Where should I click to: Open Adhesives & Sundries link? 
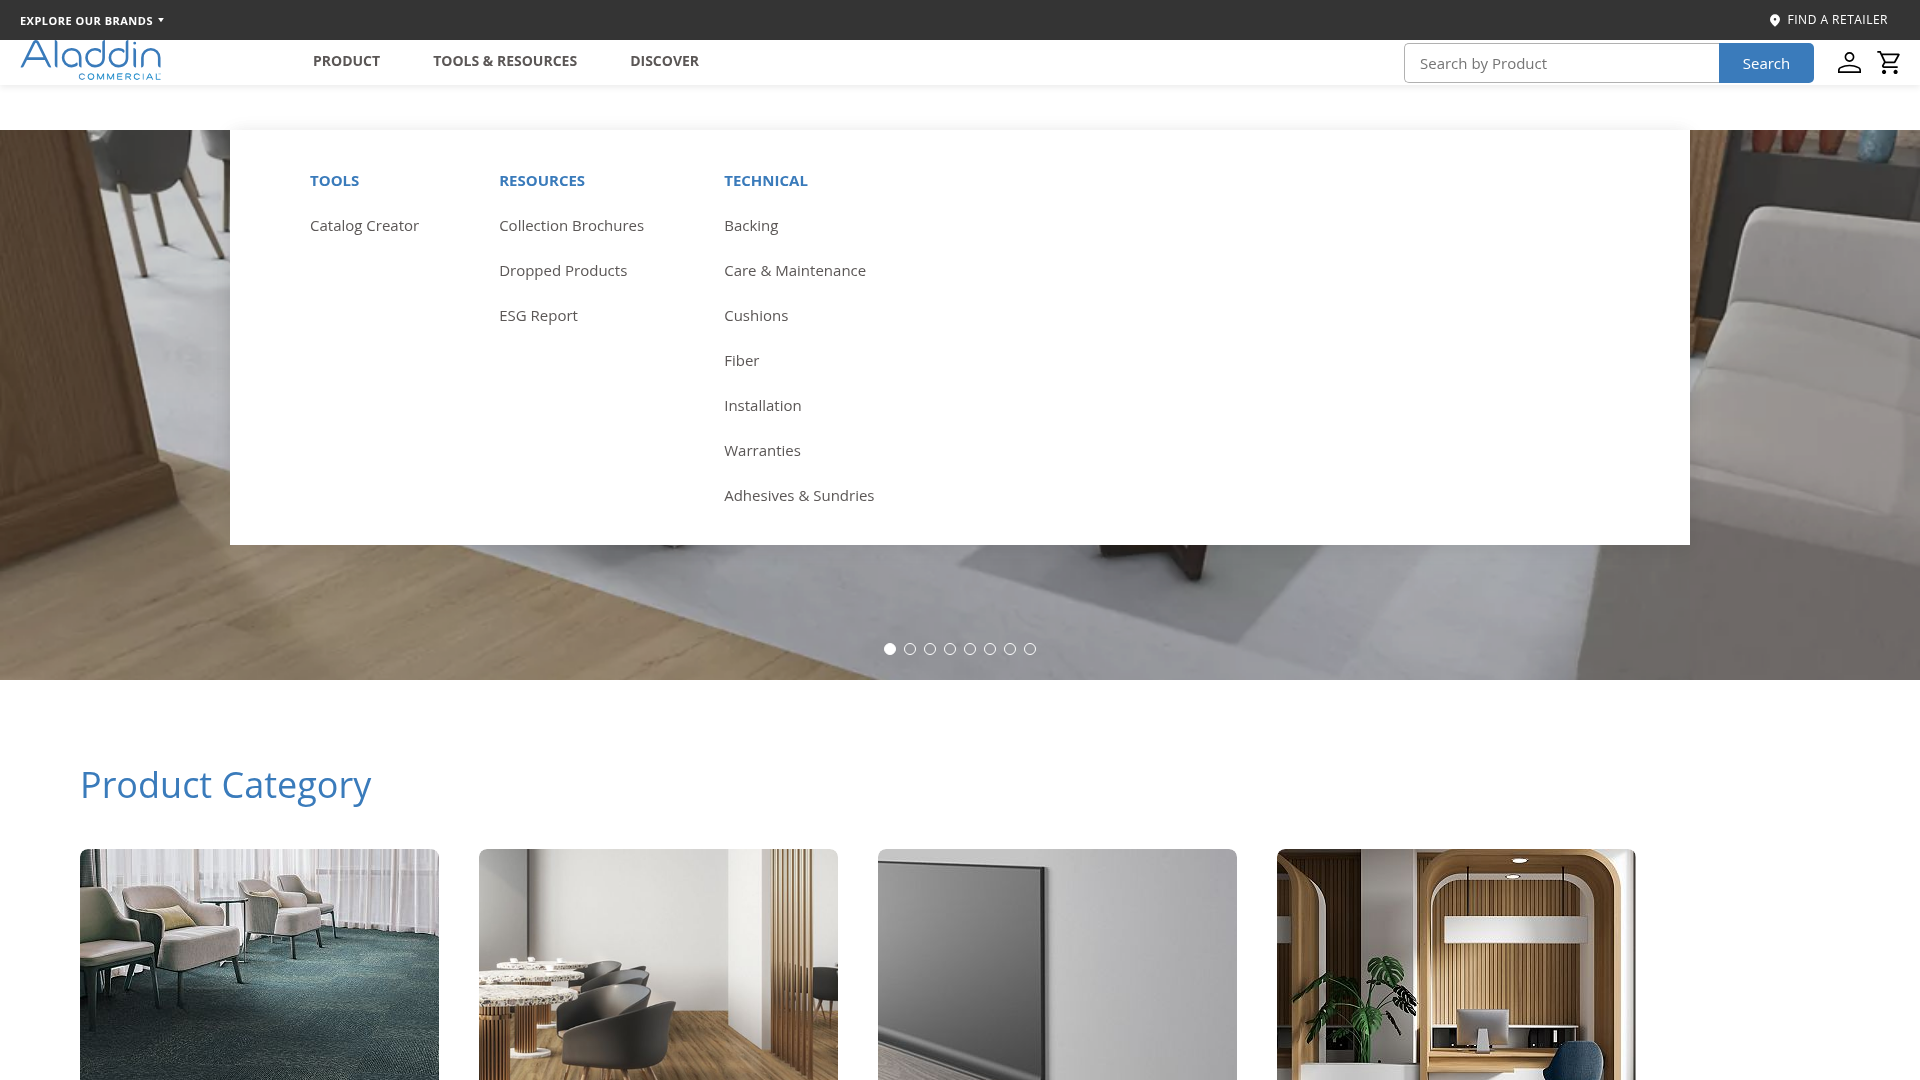pos(799,496)
